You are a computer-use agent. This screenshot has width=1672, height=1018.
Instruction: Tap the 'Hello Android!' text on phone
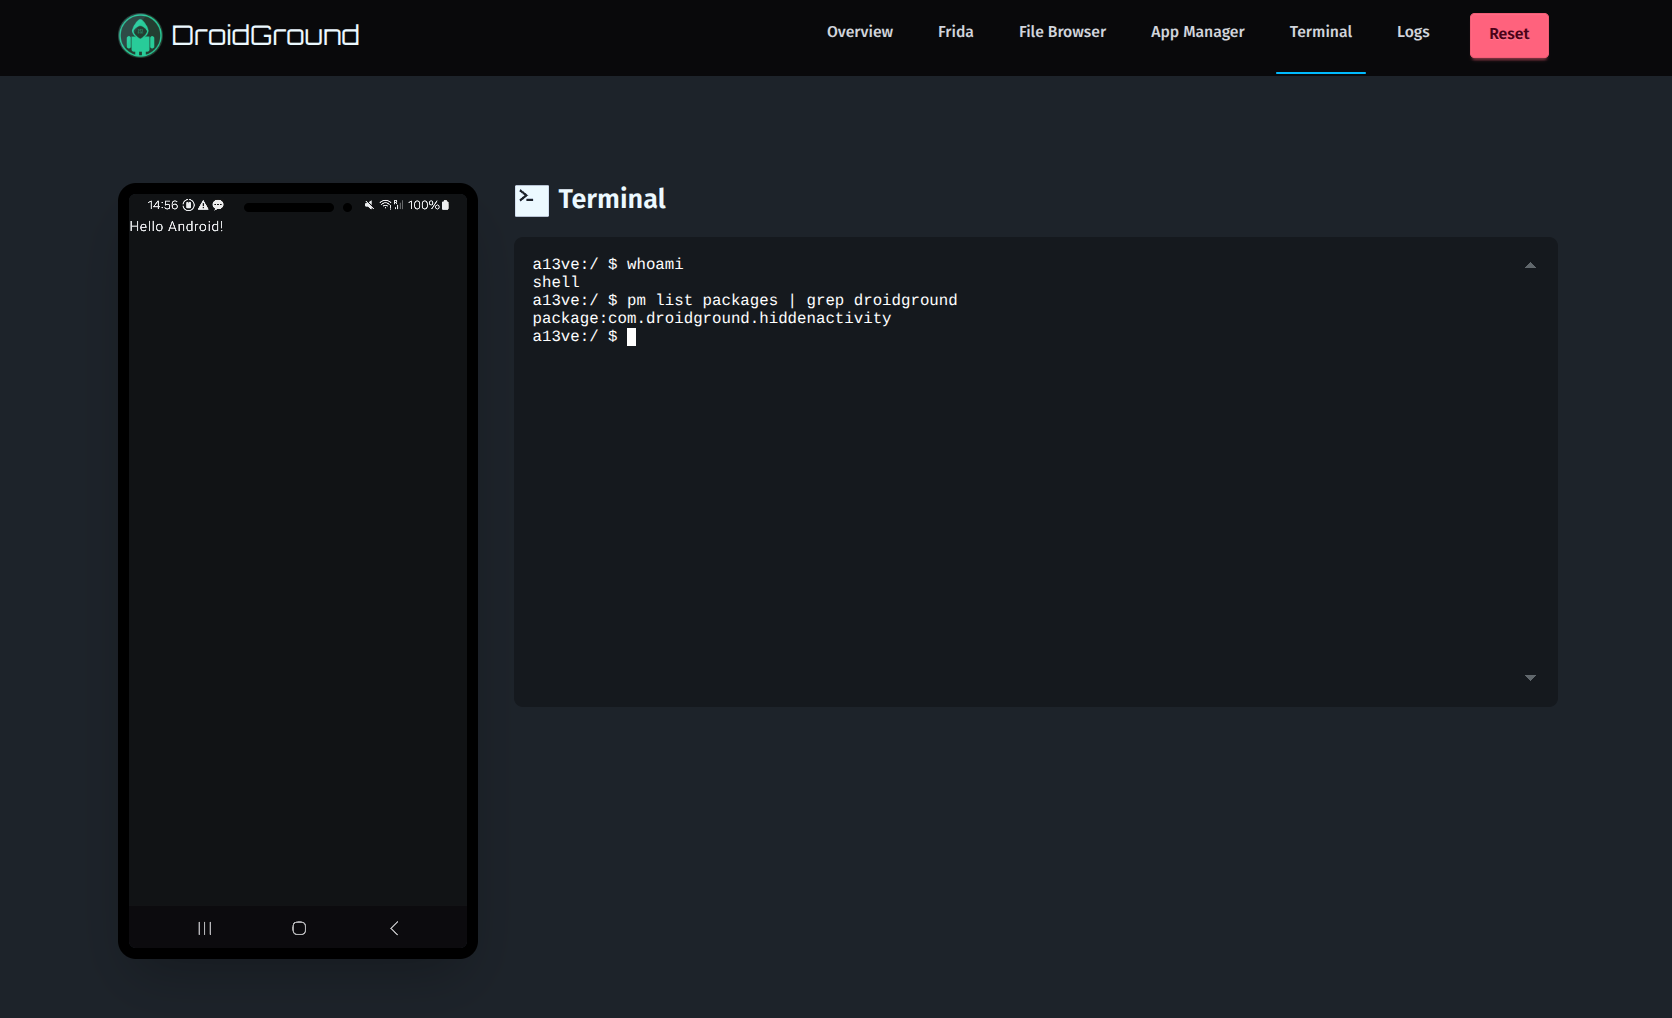[x=176, y=226]
